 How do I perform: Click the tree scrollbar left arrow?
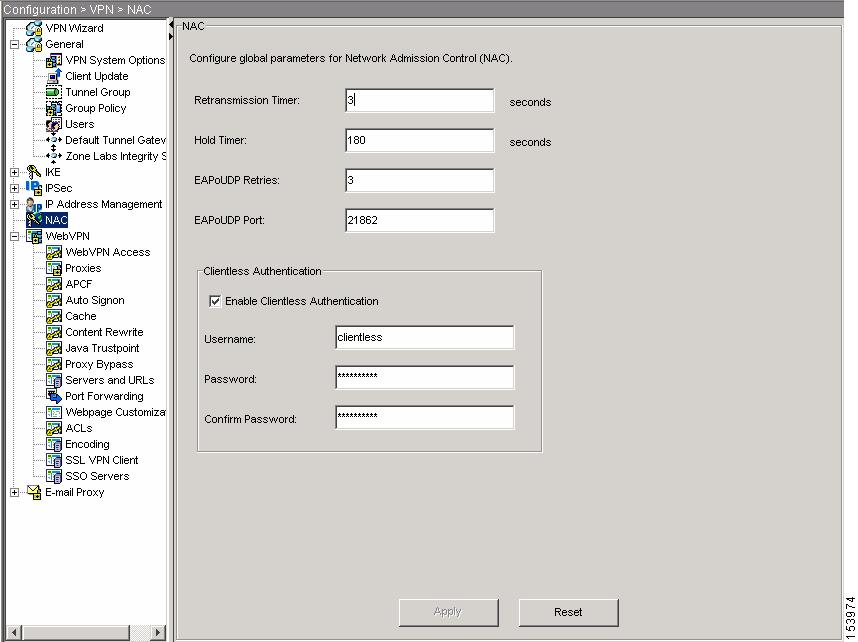pyautogui.click(x=15, y=632)
